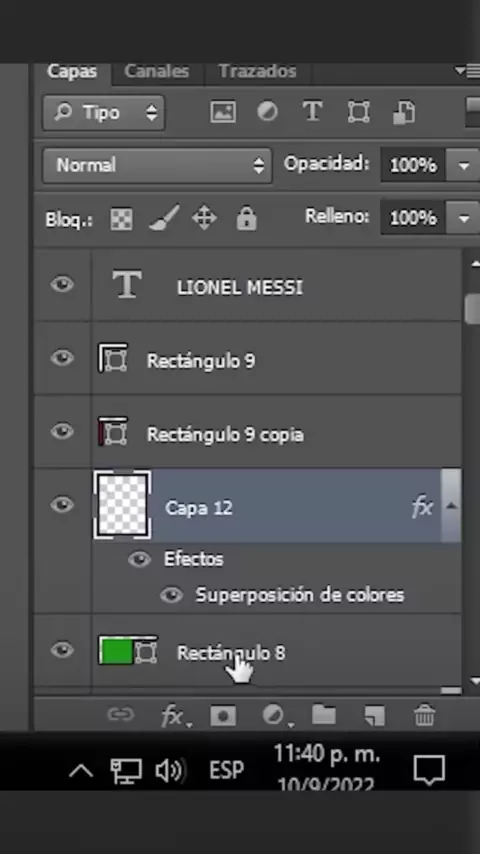Viewport: 480px width, 854px height.
Task: Hide the Rectángulo 9 copia layer
Action: (62, 432)
